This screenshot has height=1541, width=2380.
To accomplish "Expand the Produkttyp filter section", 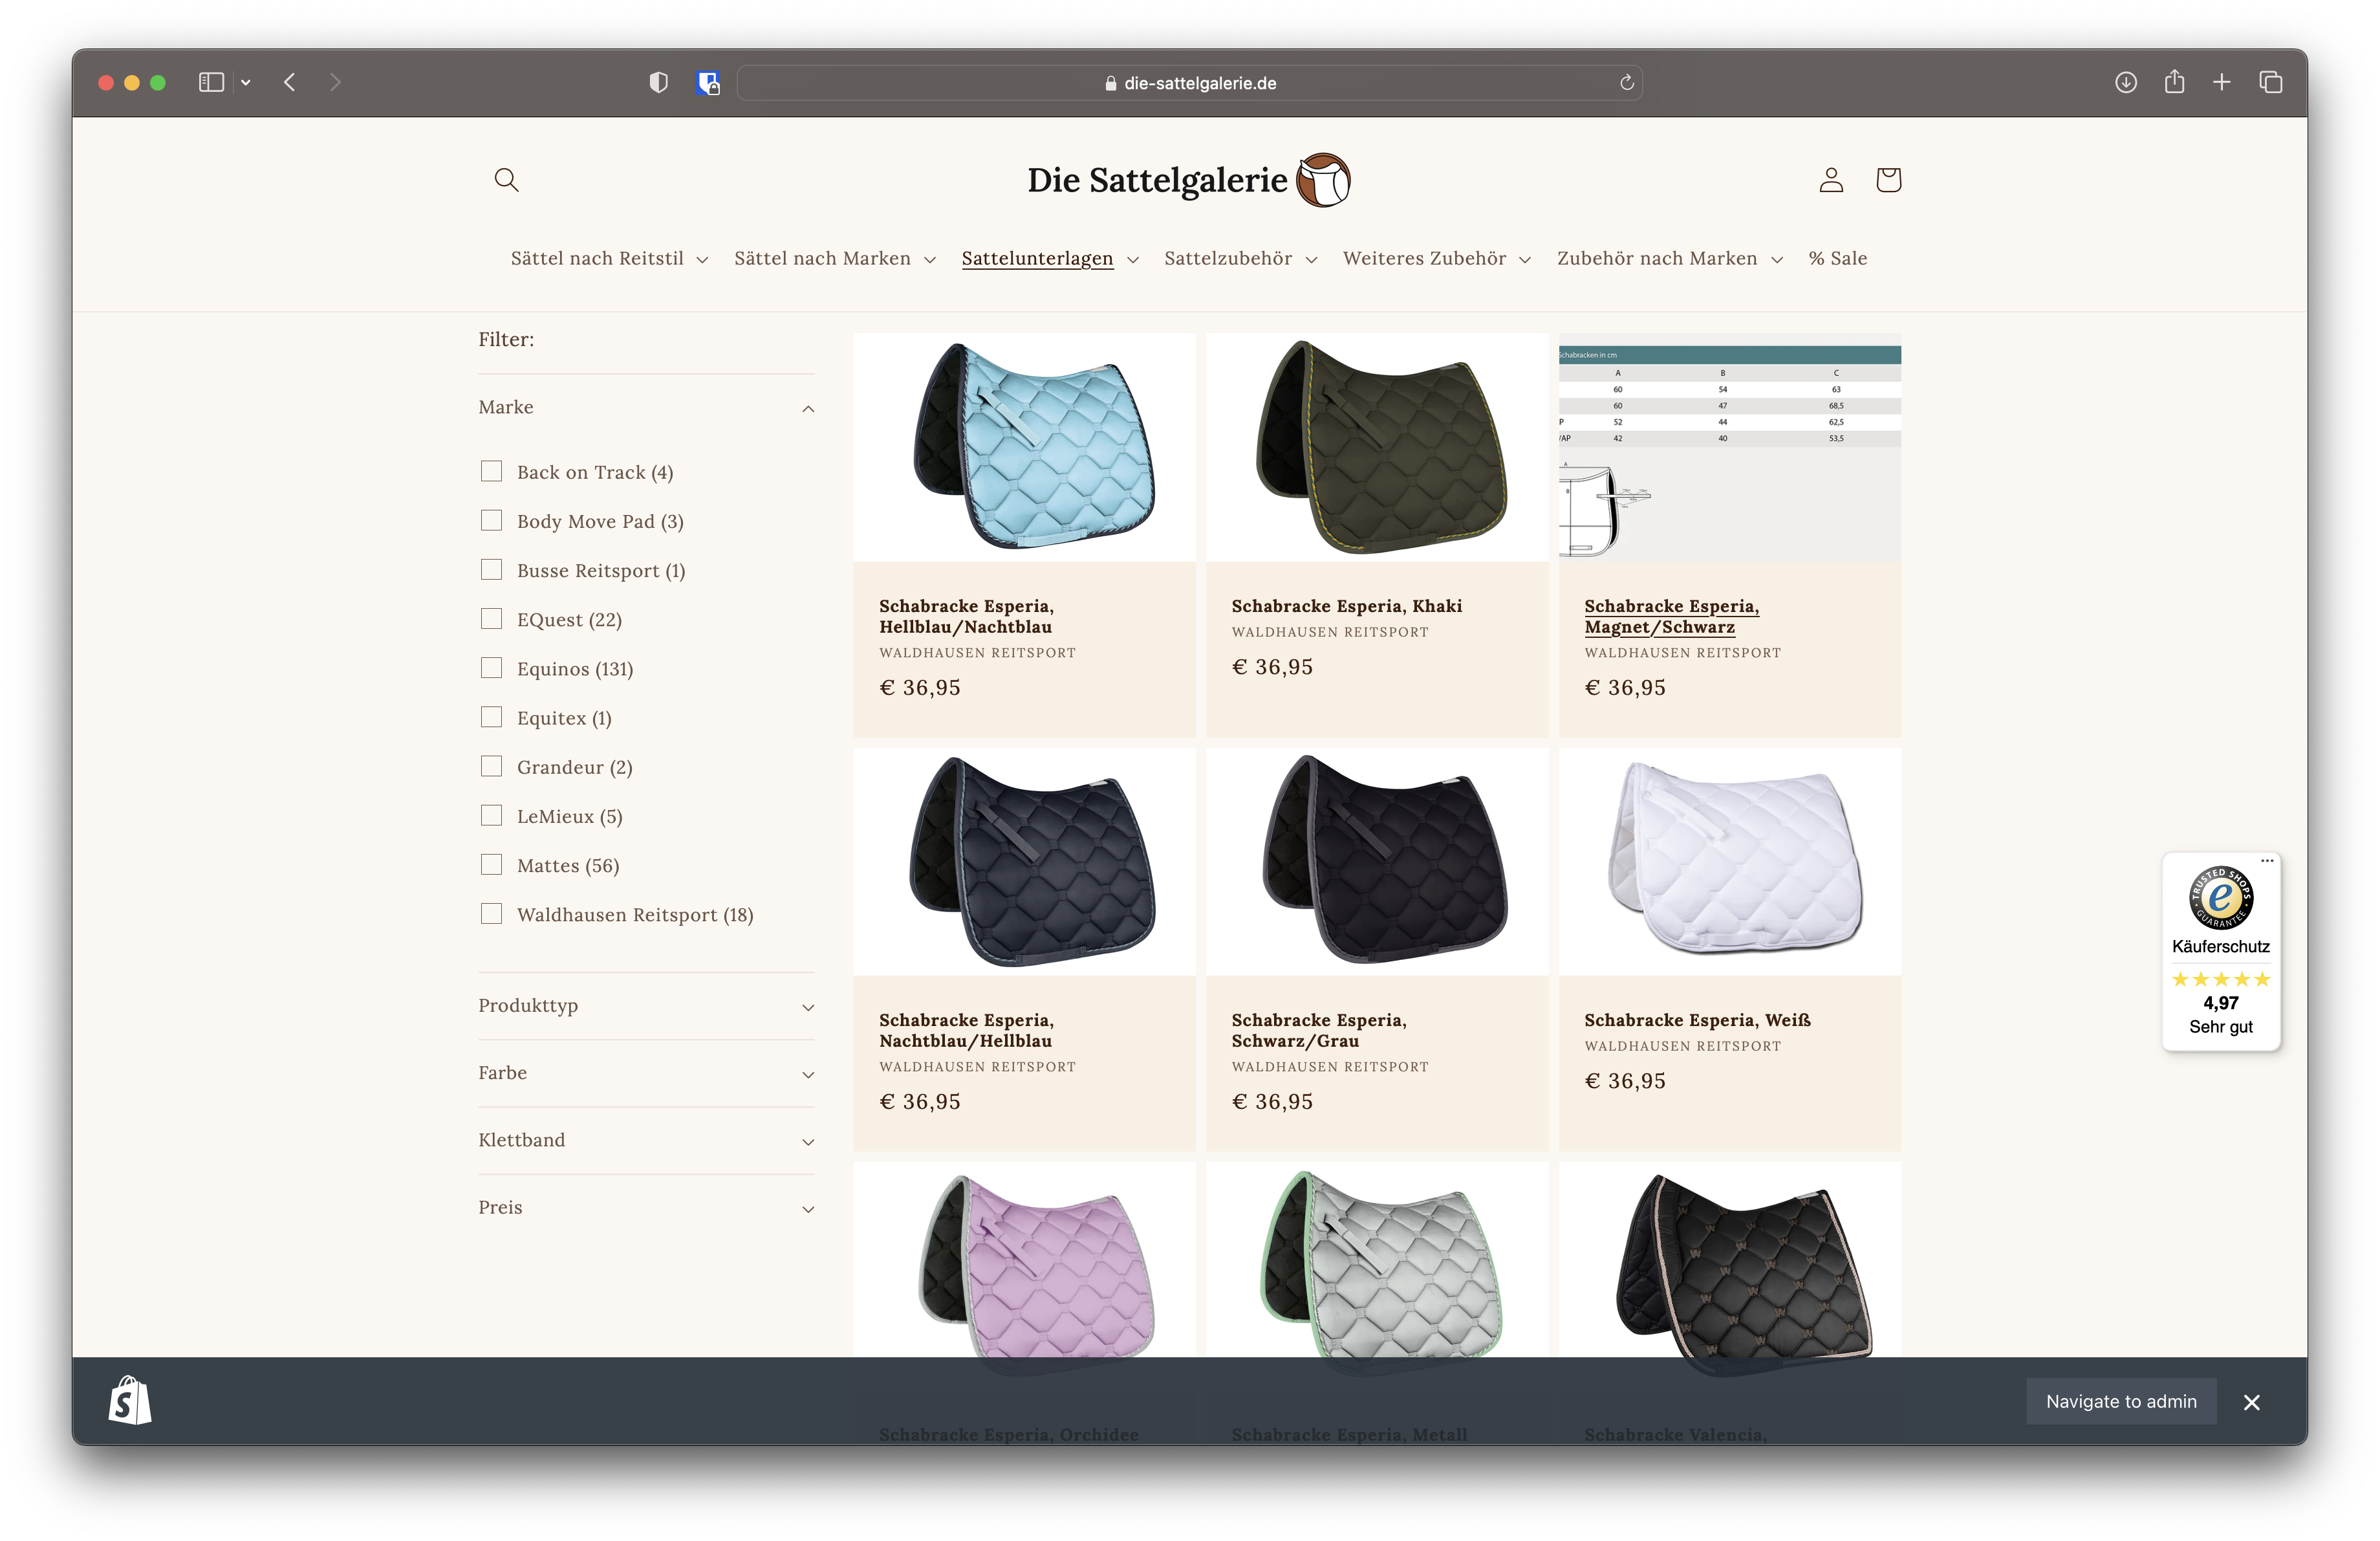I will pyautogui.click(x=646, y=1006).
